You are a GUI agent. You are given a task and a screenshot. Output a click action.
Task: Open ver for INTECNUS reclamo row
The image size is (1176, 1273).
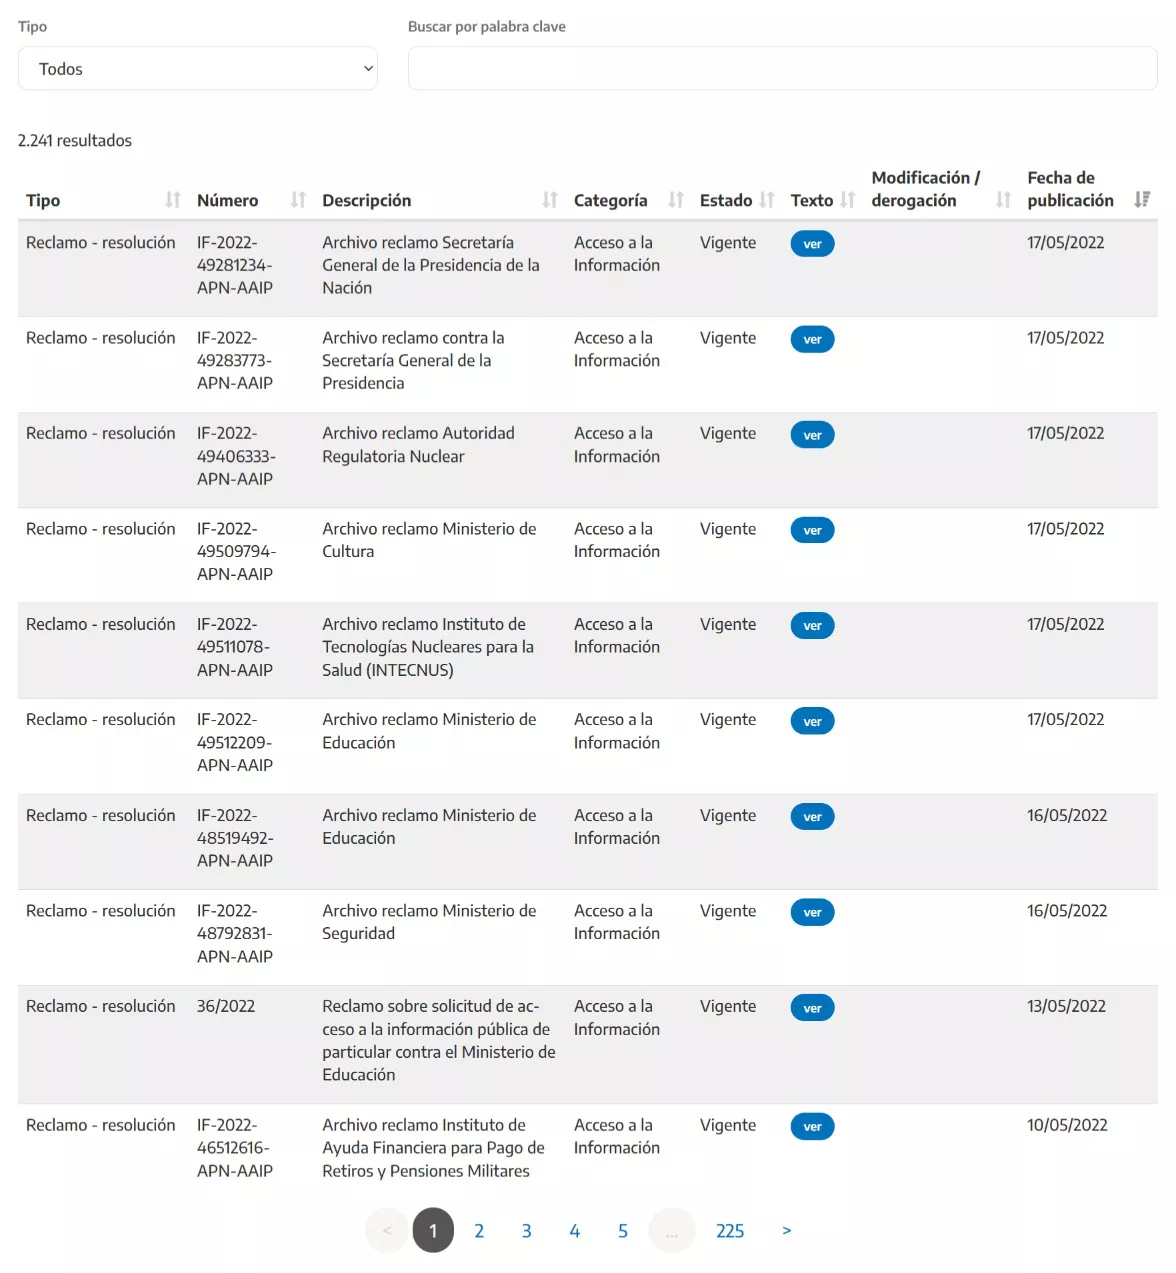tap(812, 626)
